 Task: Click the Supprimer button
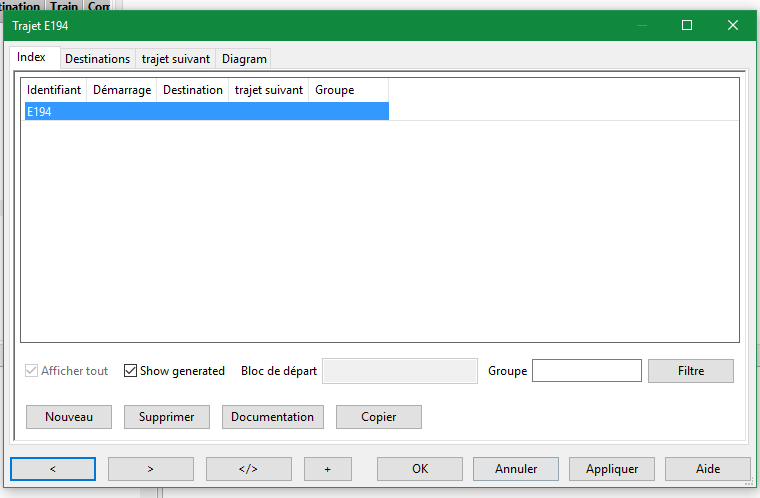(x=167, y=417)
